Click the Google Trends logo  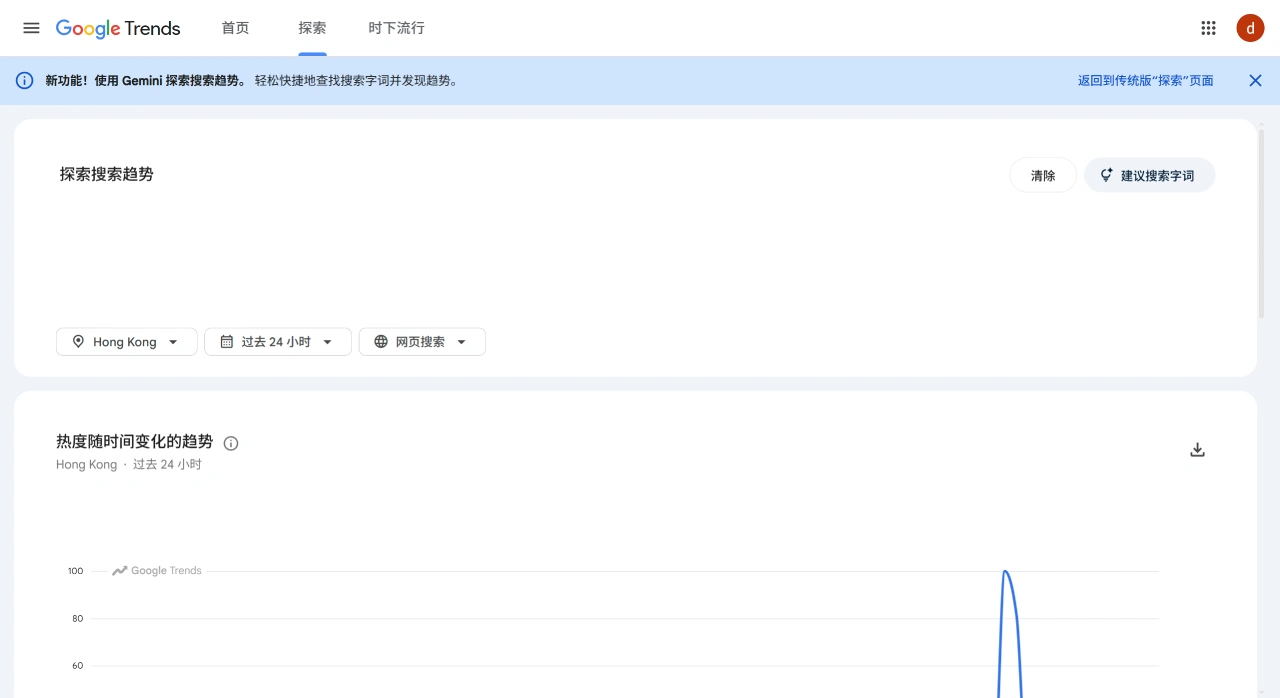[x=118, y=28]
